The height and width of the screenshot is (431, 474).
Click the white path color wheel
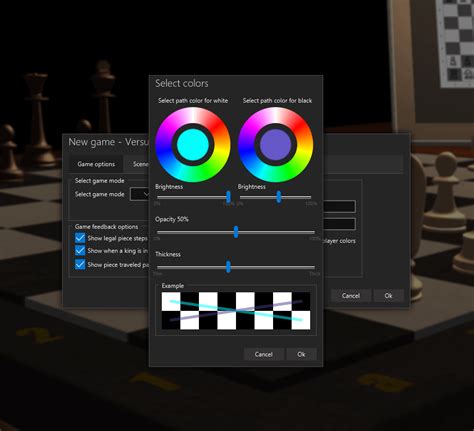(x=193, y=144)
